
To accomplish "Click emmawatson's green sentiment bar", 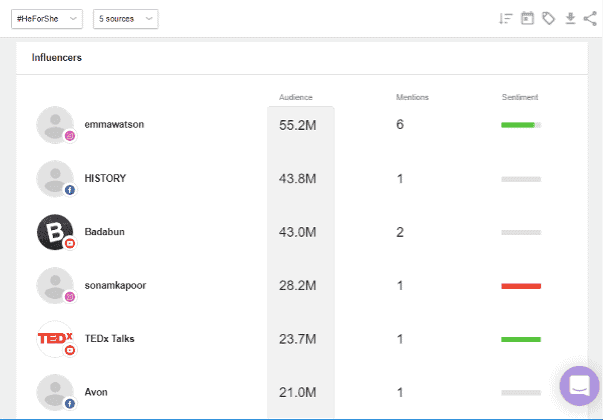I will coord(519,125).
